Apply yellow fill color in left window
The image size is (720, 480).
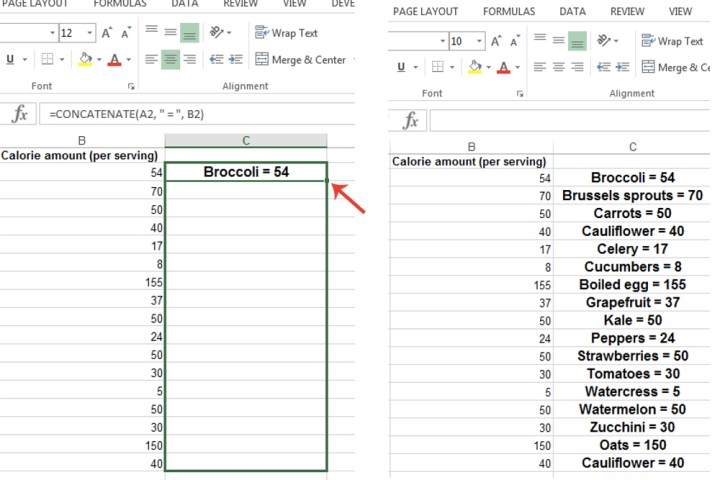pos(85,59)
